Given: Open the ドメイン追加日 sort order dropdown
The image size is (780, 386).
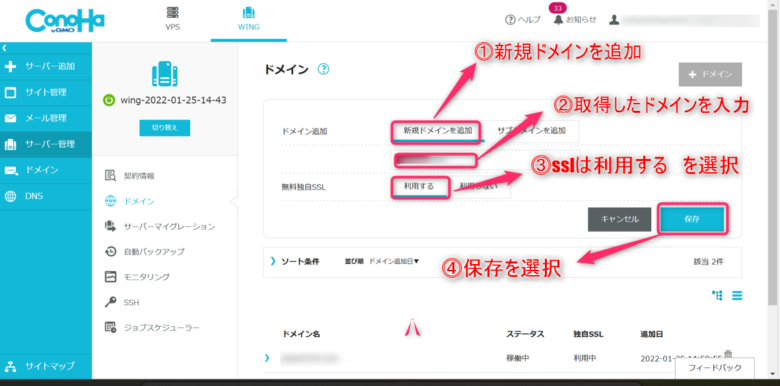Looking at the screenshot, I should pyautogui.click(x=394, y=261).
